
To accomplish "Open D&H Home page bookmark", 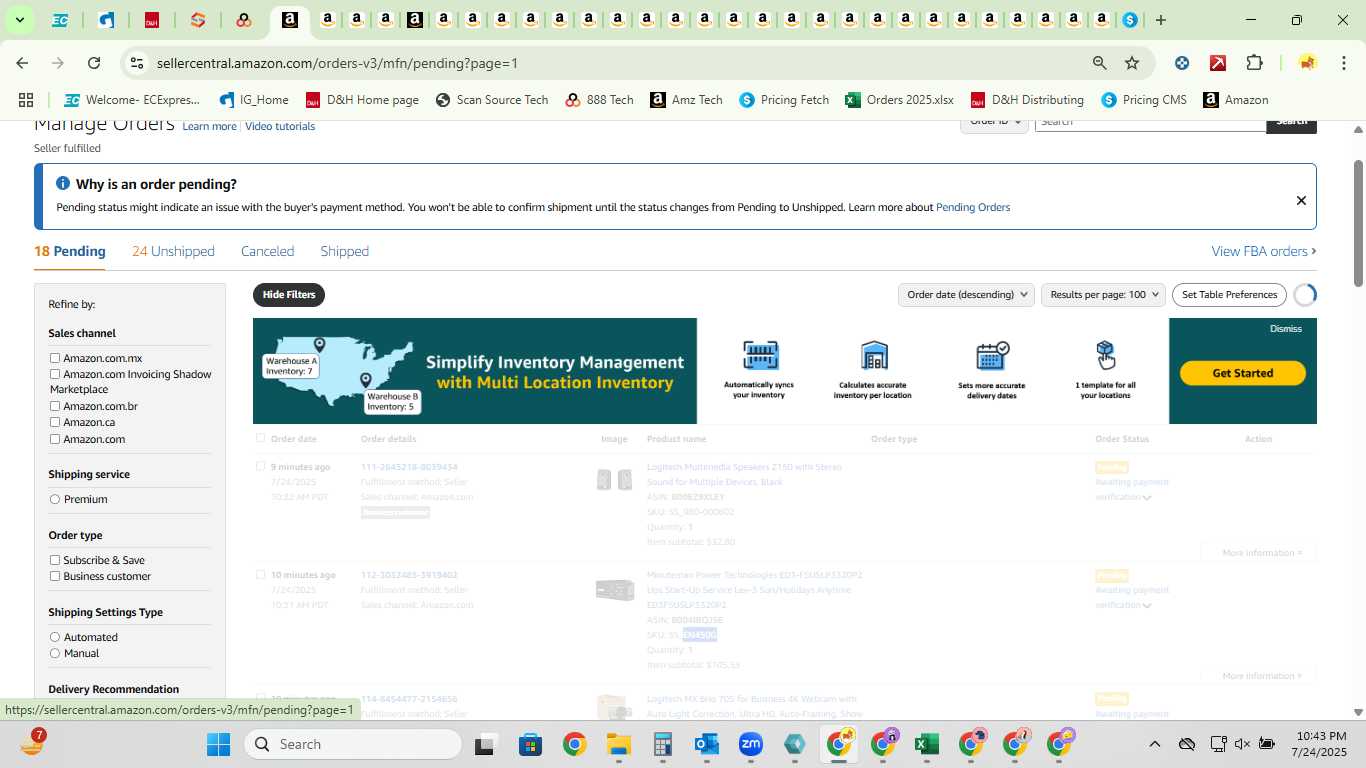I will pos(362,100).
